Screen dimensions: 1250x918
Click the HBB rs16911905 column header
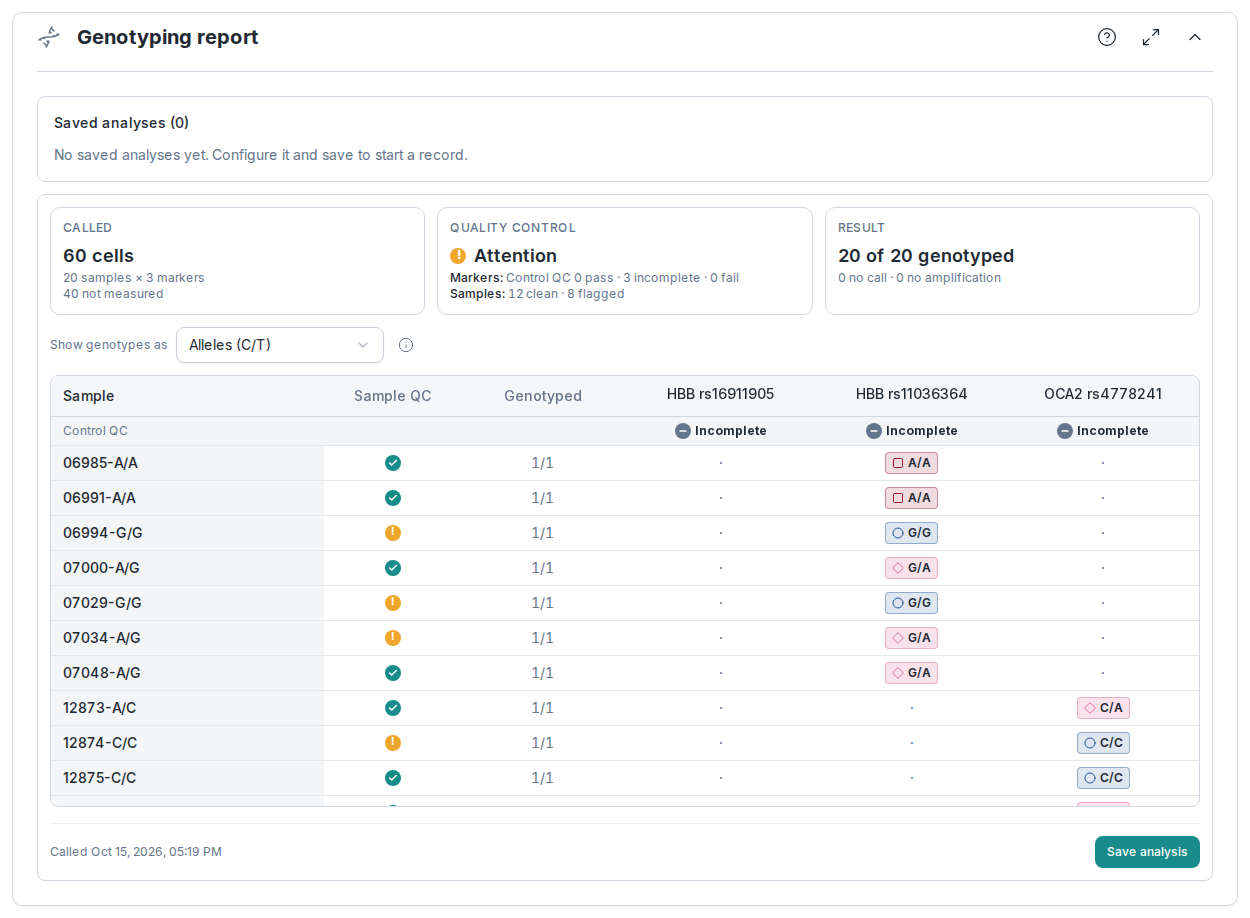pyautogui.click(x=721, y=394)
